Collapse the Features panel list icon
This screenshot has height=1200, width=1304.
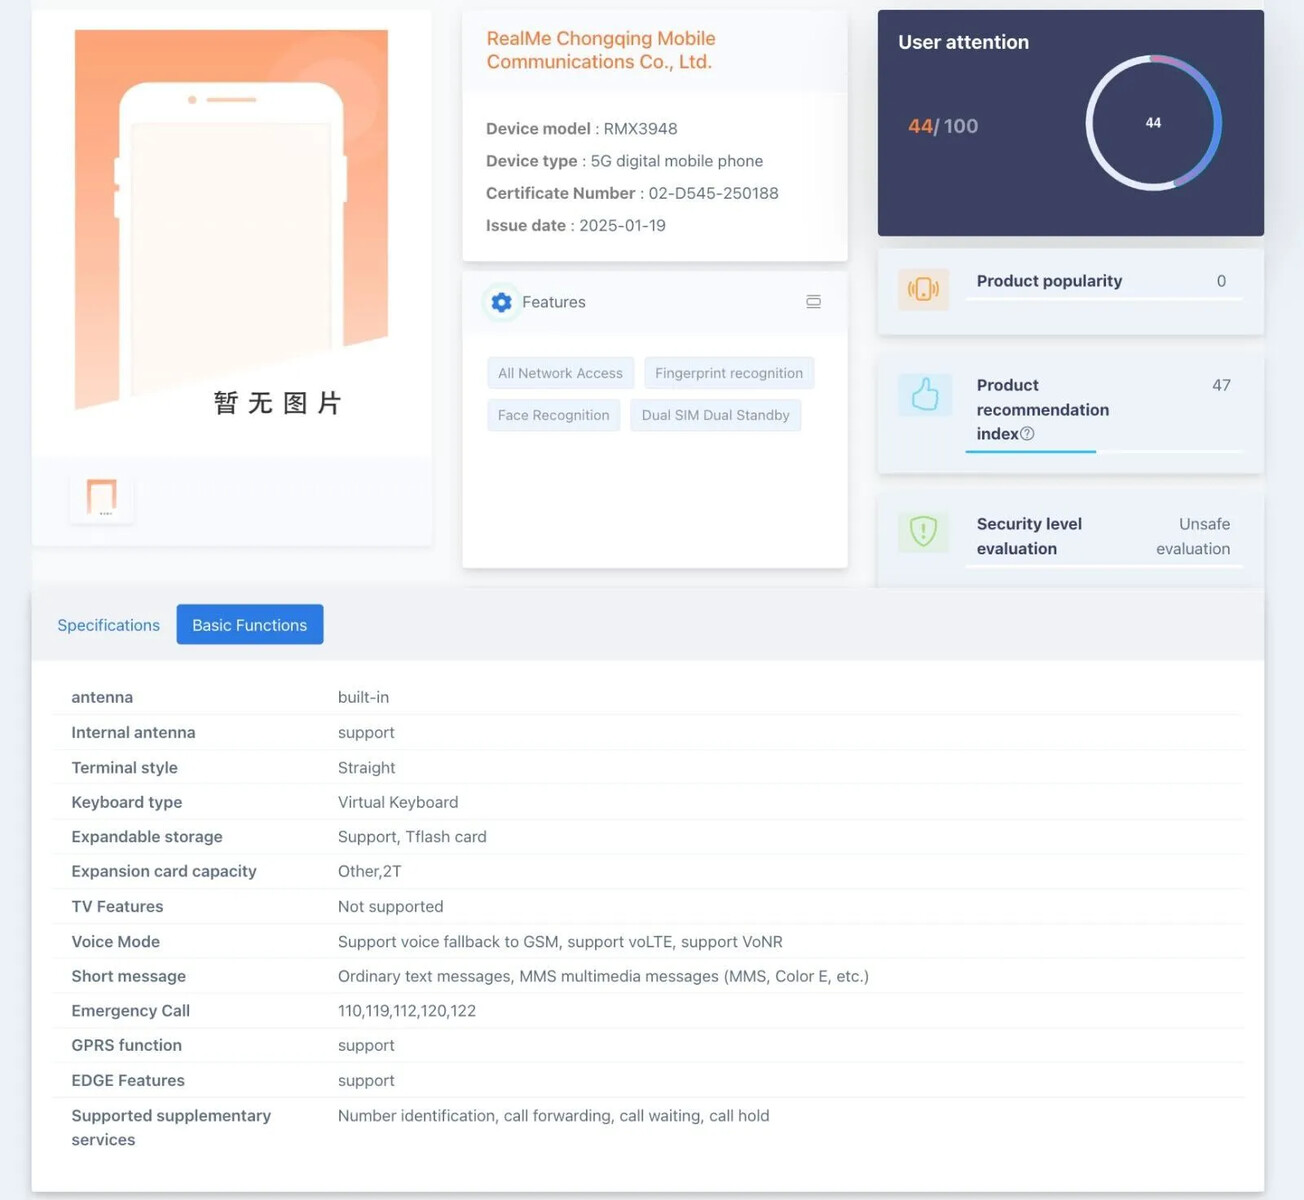(x=813, y=302)
